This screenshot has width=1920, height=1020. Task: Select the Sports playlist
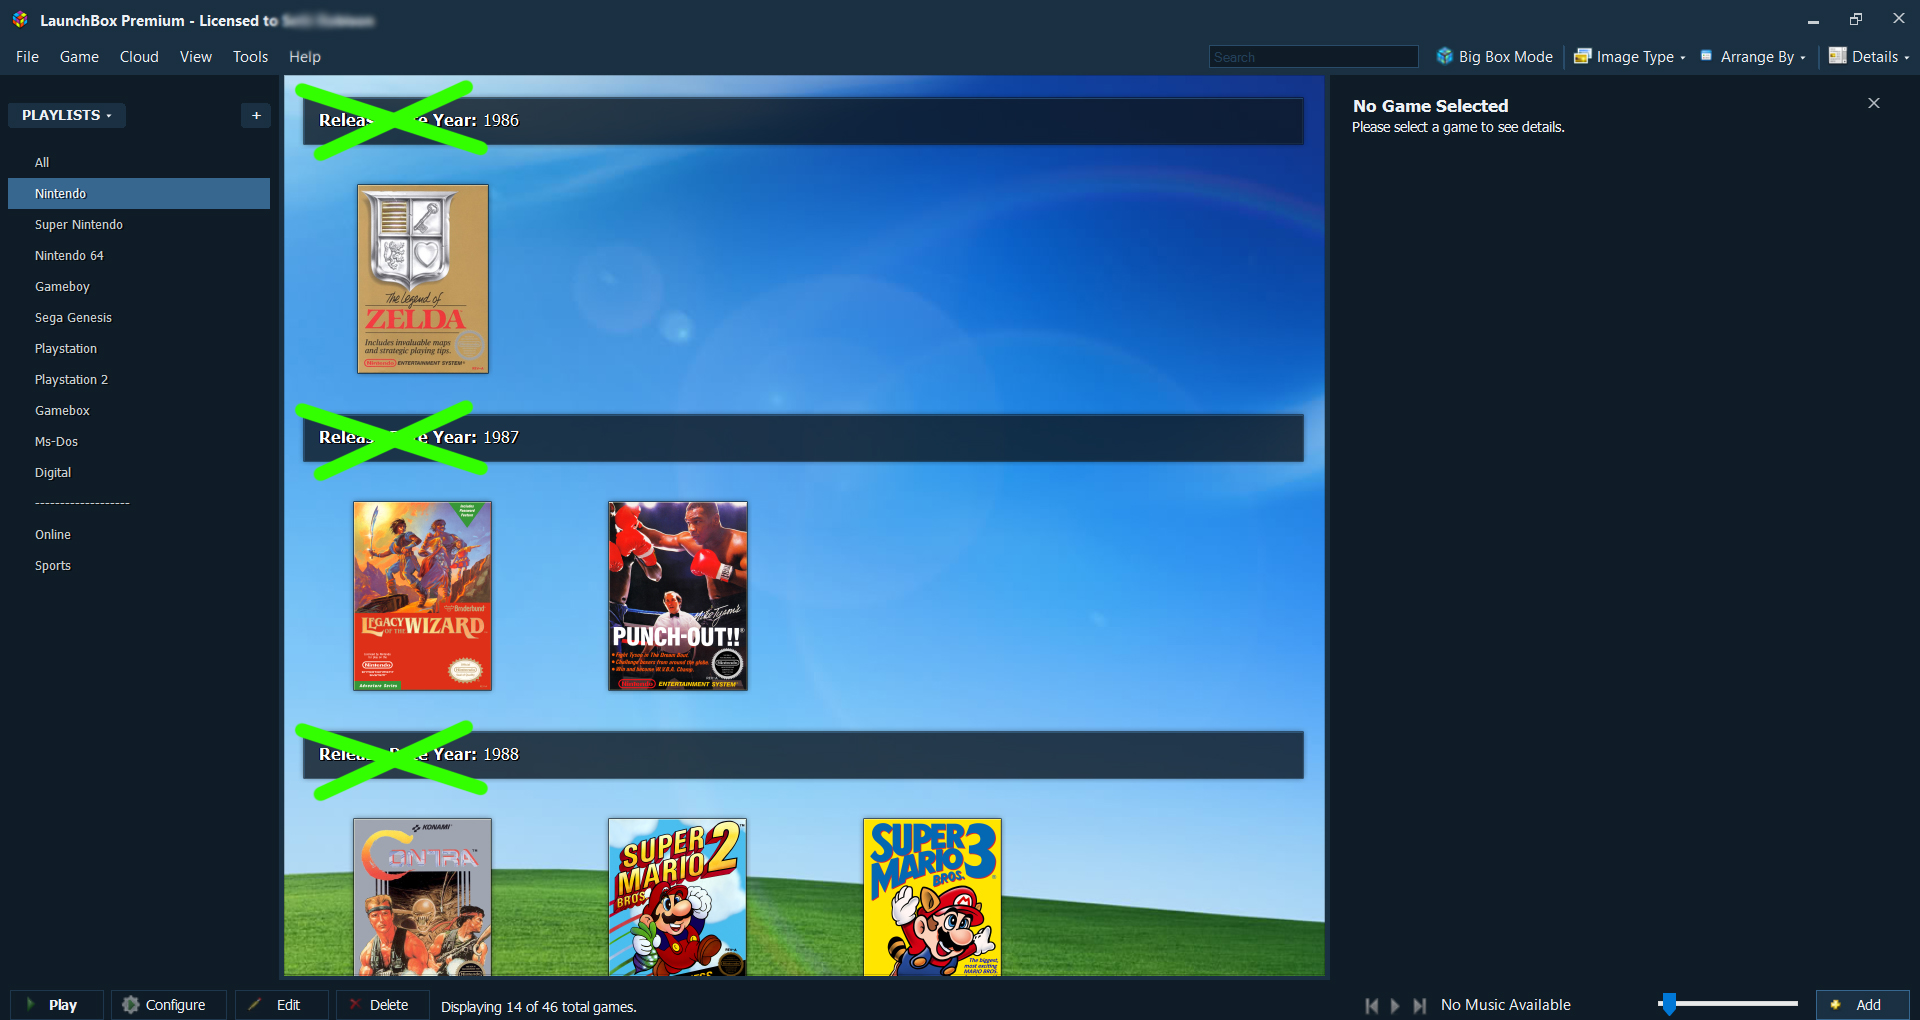pyautogui.click(x=139, y=565)
